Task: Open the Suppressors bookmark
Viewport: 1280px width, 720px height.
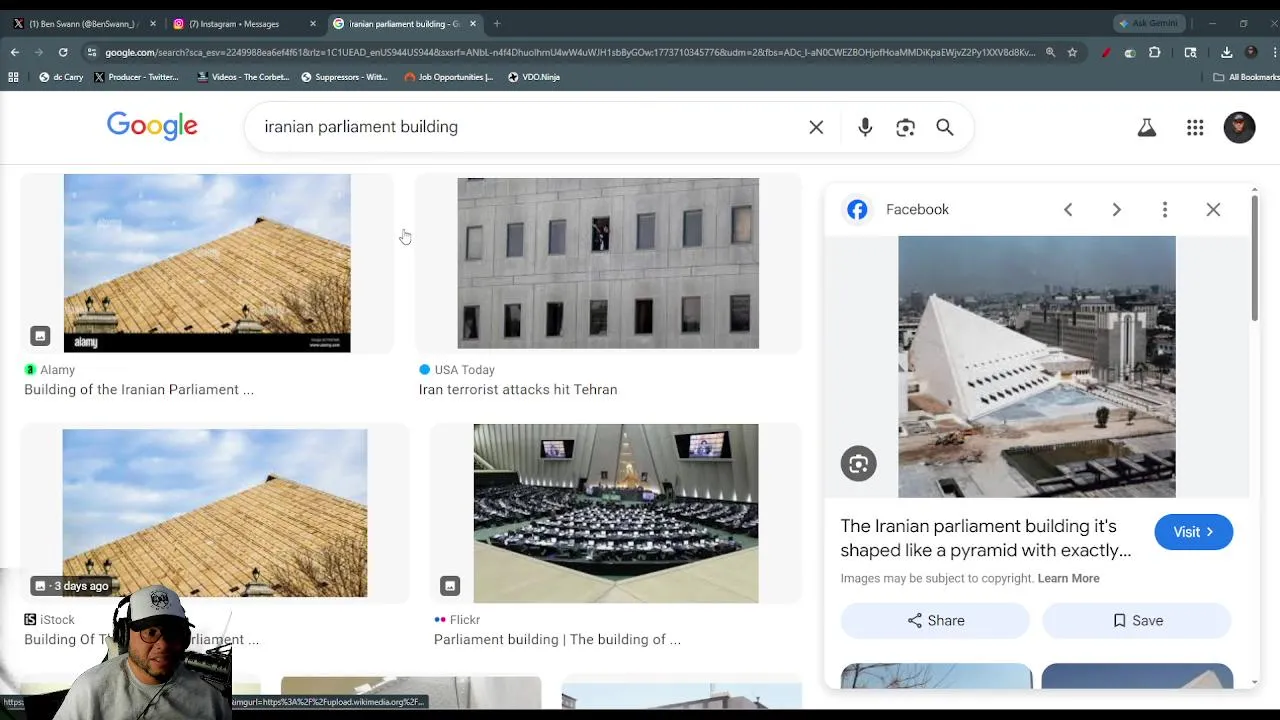Action: [x=344, y=77]
